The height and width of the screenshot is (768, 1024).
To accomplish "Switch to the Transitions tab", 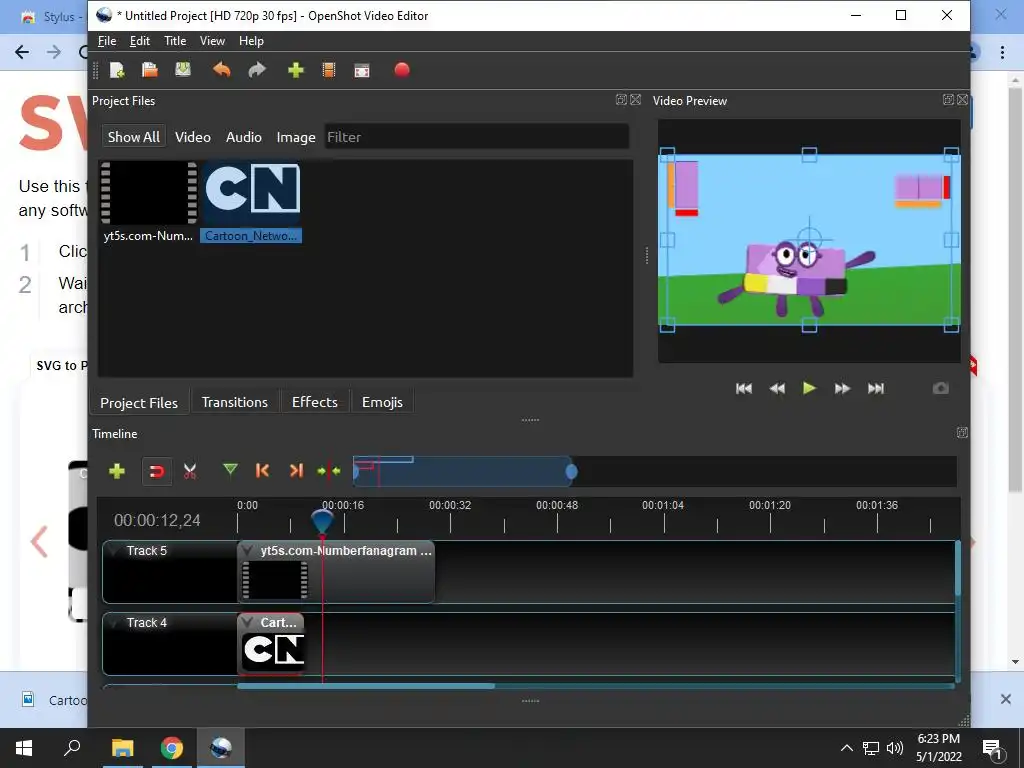I will tap(234, 402).
